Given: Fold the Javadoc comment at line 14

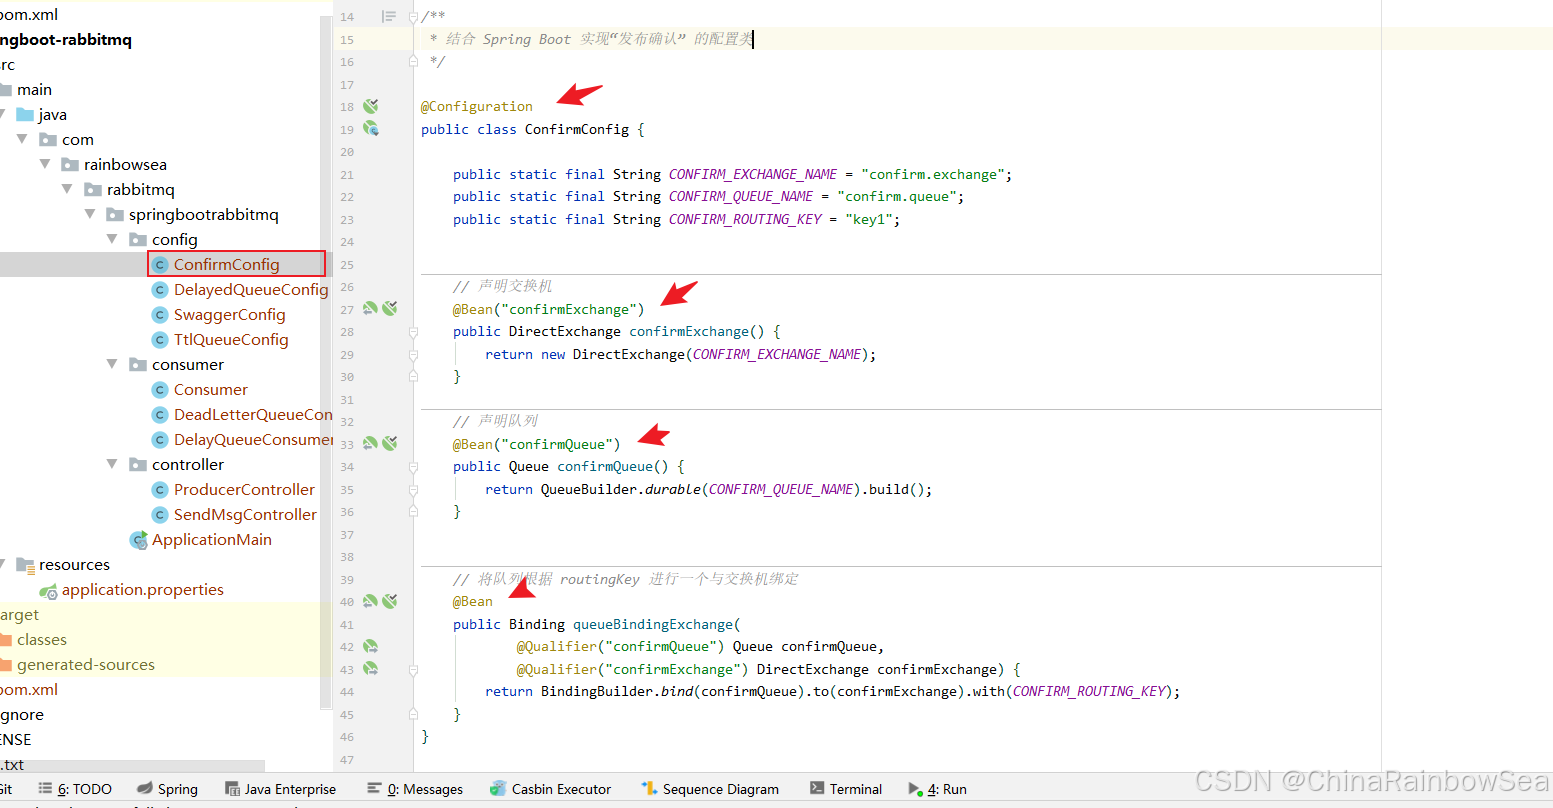Looking at the screenshot, I should [x=413, y=17].
